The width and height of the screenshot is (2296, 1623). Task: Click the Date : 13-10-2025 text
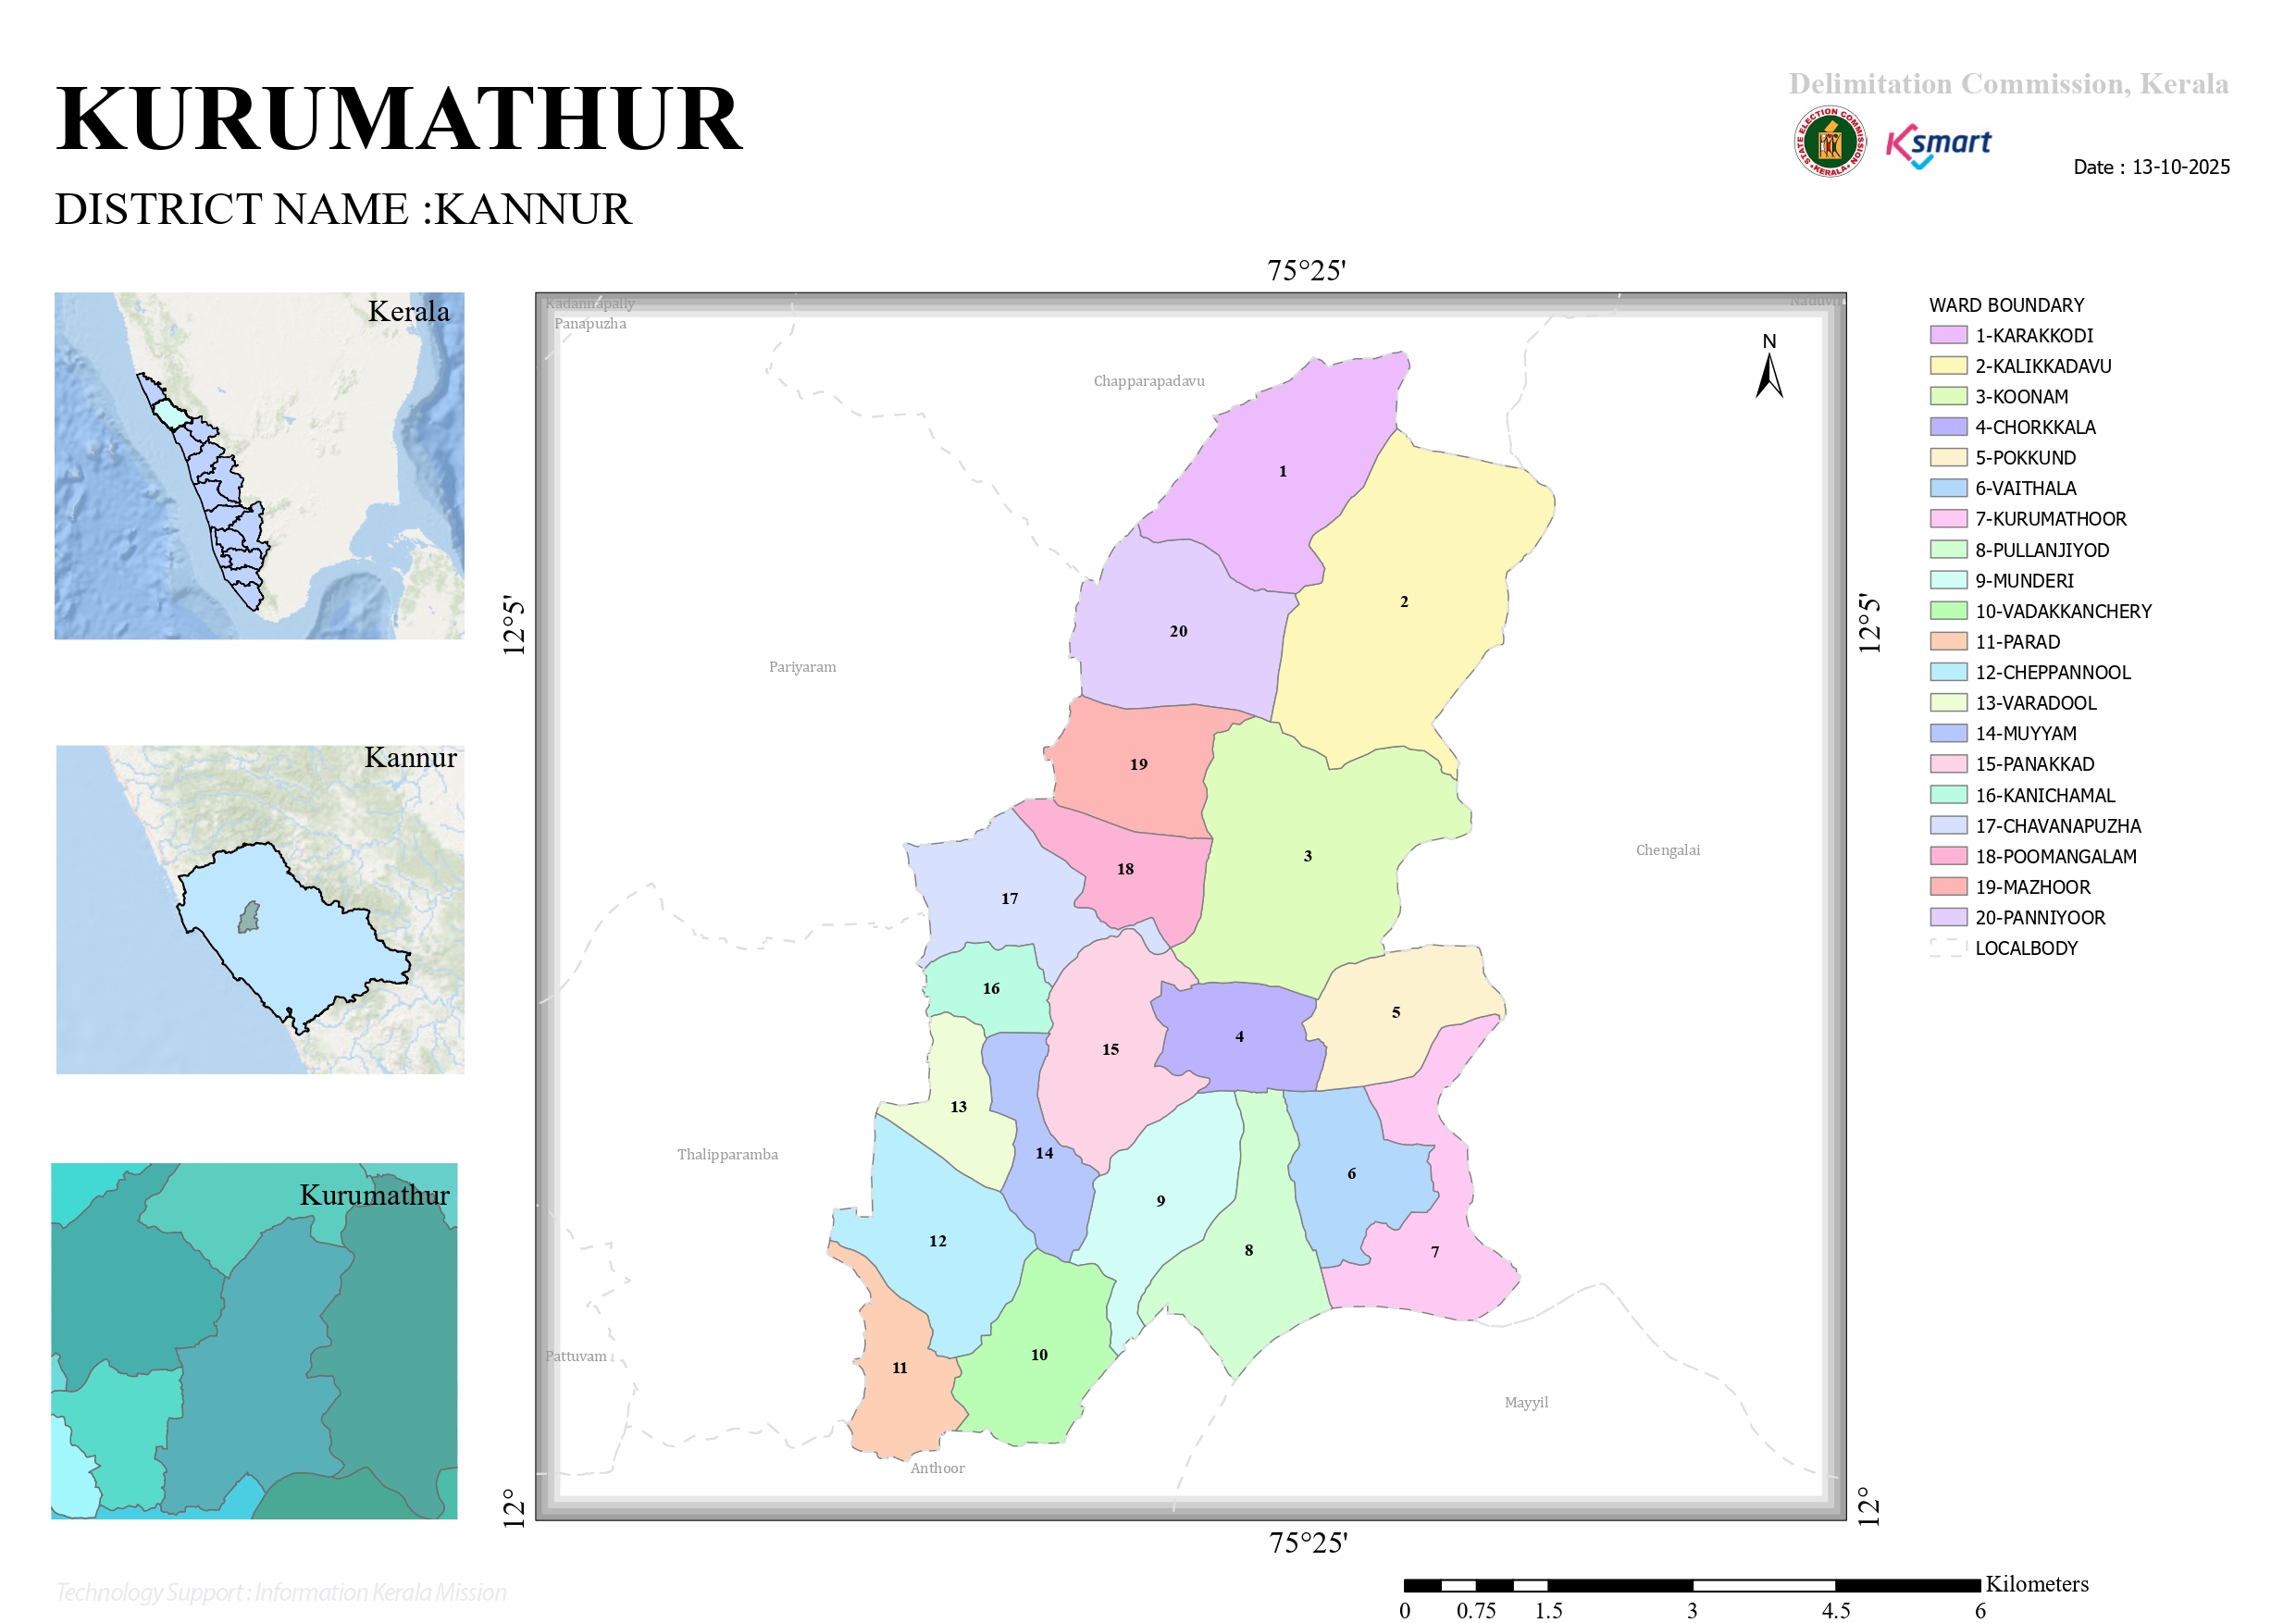[2151, 167]
